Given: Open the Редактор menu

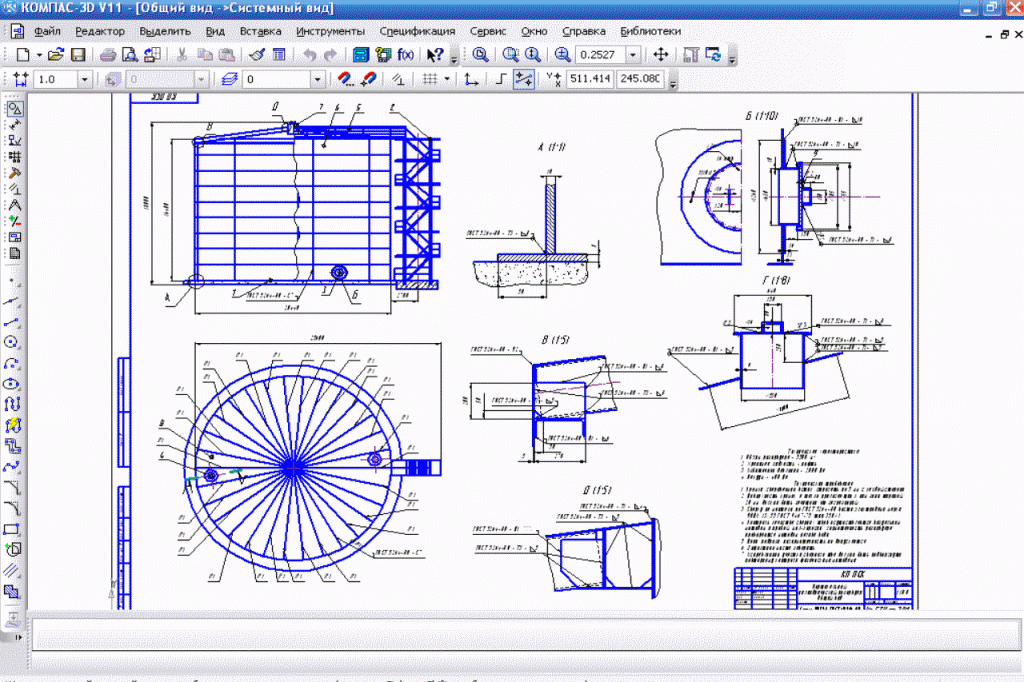Looking at the screenshot, I should click(x=100, y=31).
